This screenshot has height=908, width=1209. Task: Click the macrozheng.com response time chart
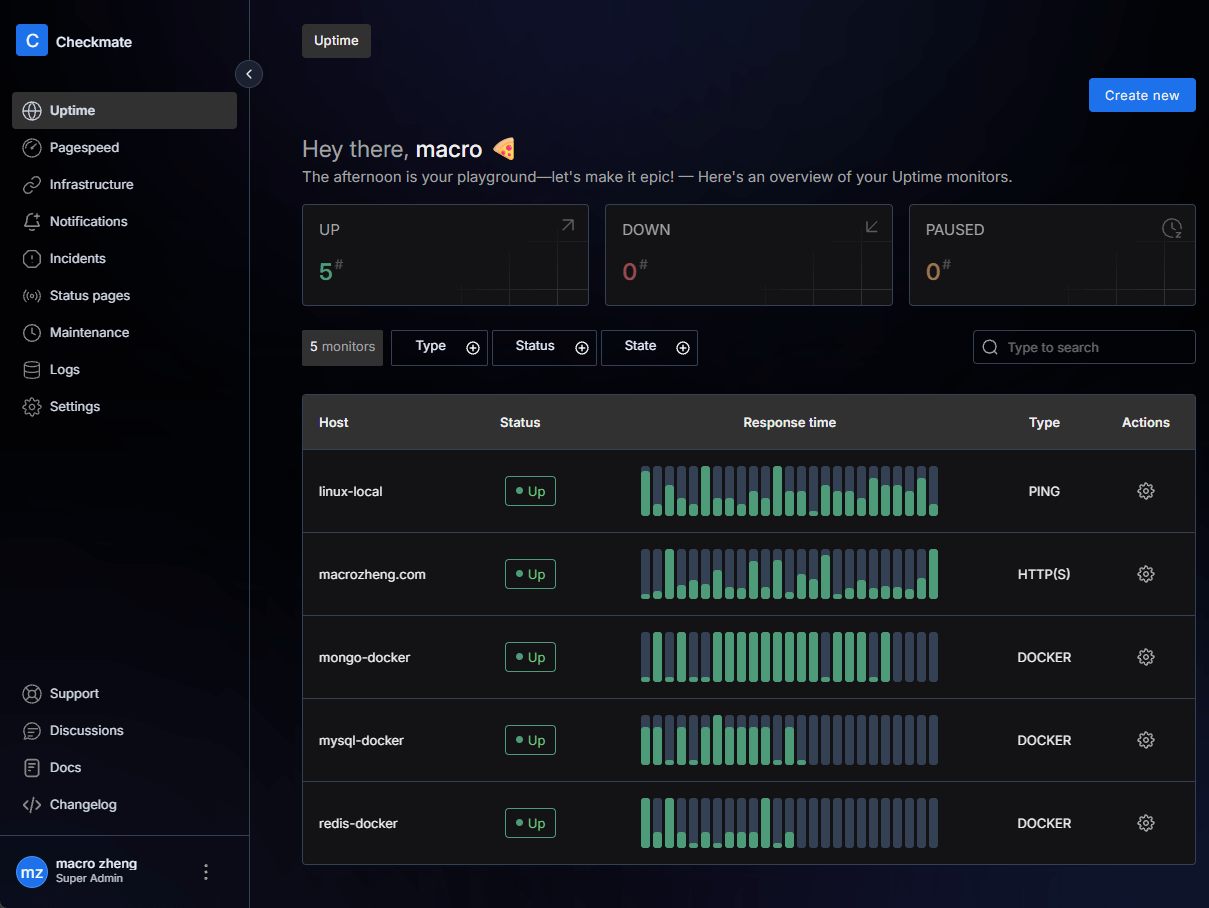click(789, 574)
